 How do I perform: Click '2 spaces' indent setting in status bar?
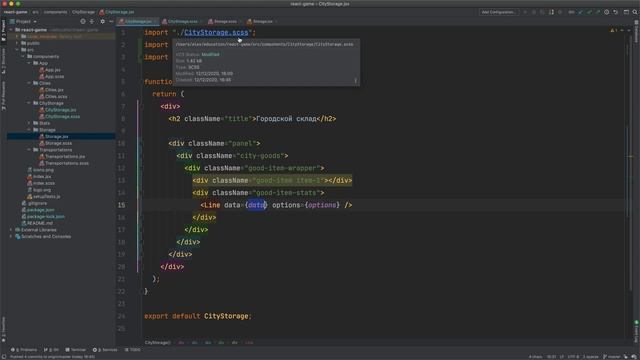coord(591,357)
